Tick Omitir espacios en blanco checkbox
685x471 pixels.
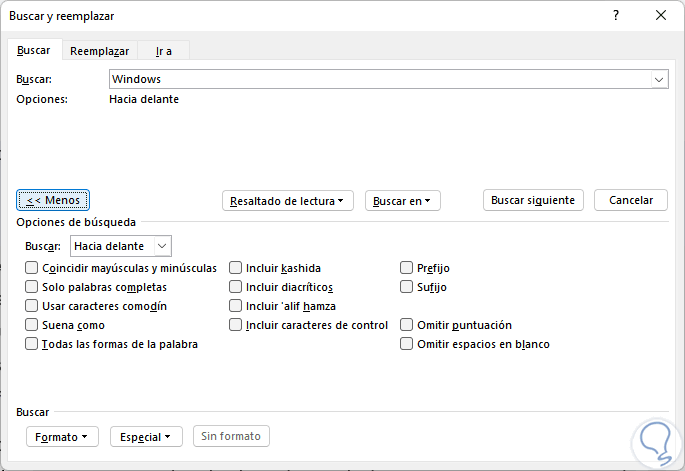click(x=407, y=344)
